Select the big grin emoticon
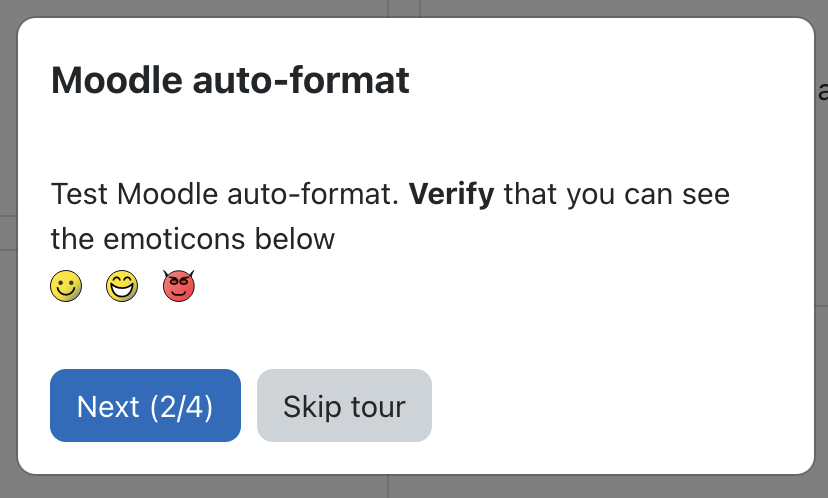 click(122, 286)
